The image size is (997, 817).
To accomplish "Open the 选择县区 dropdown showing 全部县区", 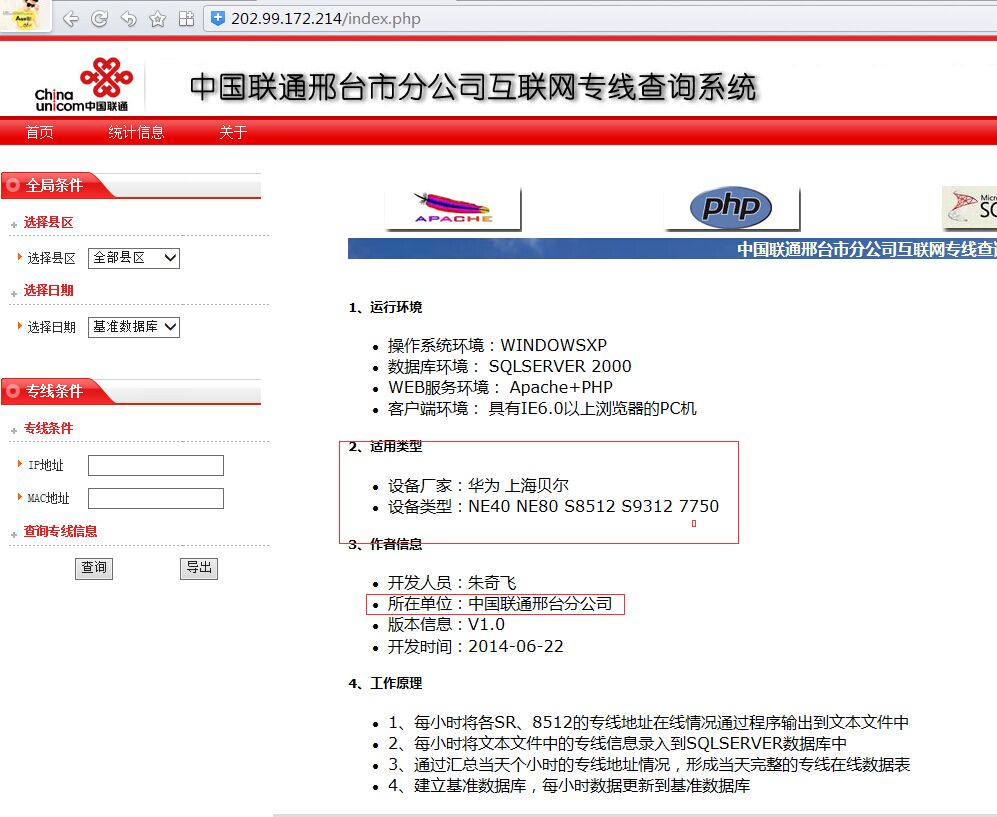I will (x=134, y=258).
